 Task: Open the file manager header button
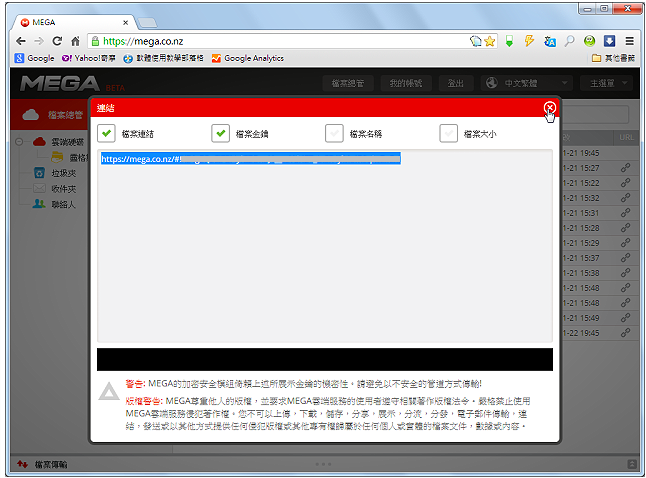point(348,83)
